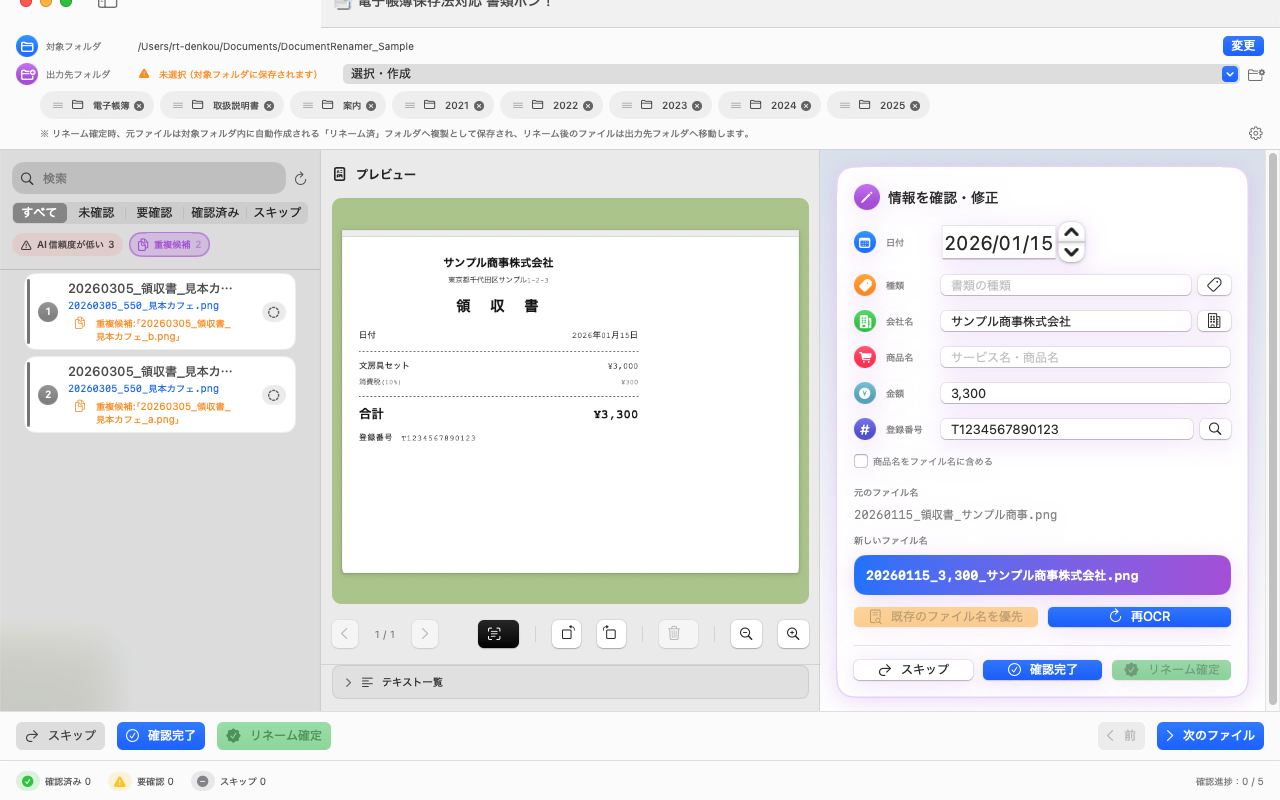Screen dimensions: 1280x800
Task: Click the 再OCR button
Action: point(1139,617)
